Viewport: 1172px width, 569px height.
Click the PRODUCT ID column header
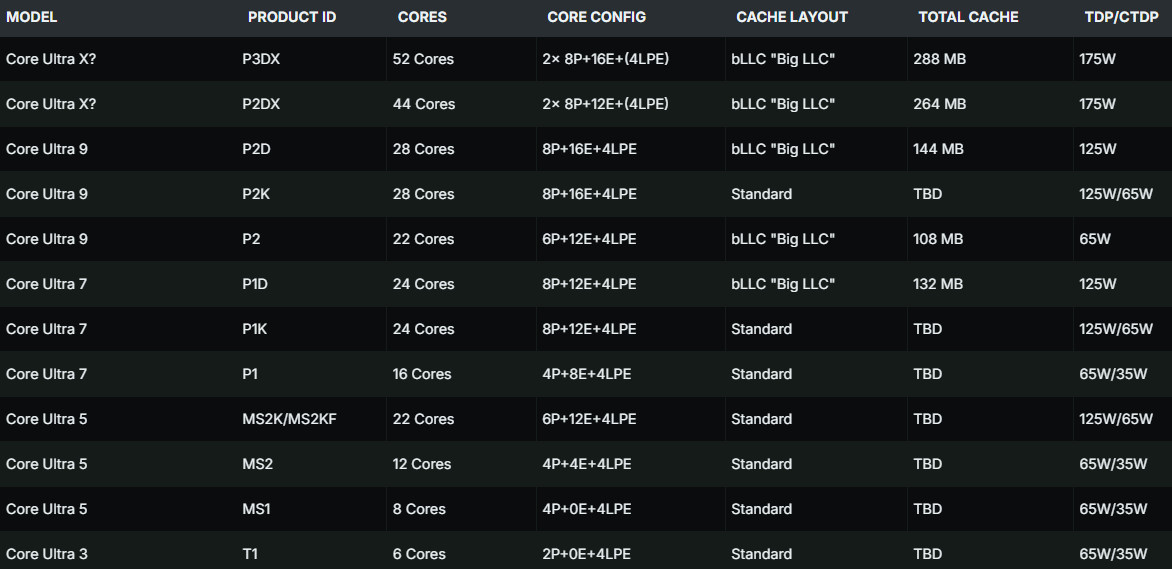point(292,17)
